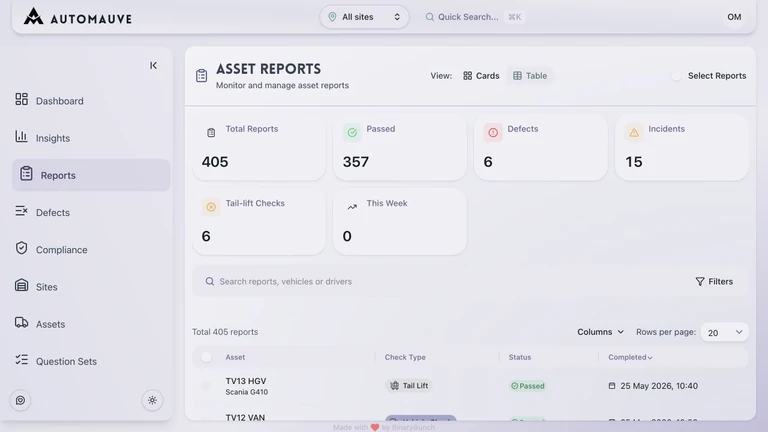Collapse the sidebar with the arrow icon

click(x=153, y=65)
